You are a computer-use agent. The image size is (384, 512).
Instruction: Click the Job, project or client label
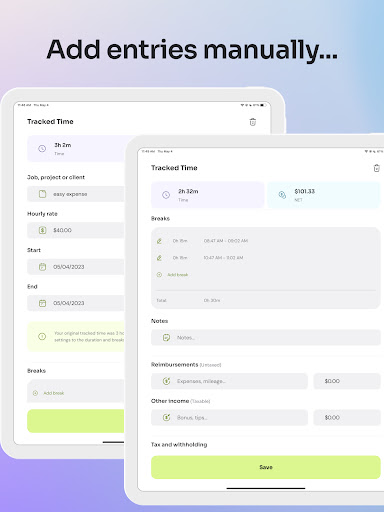(56, 177)
